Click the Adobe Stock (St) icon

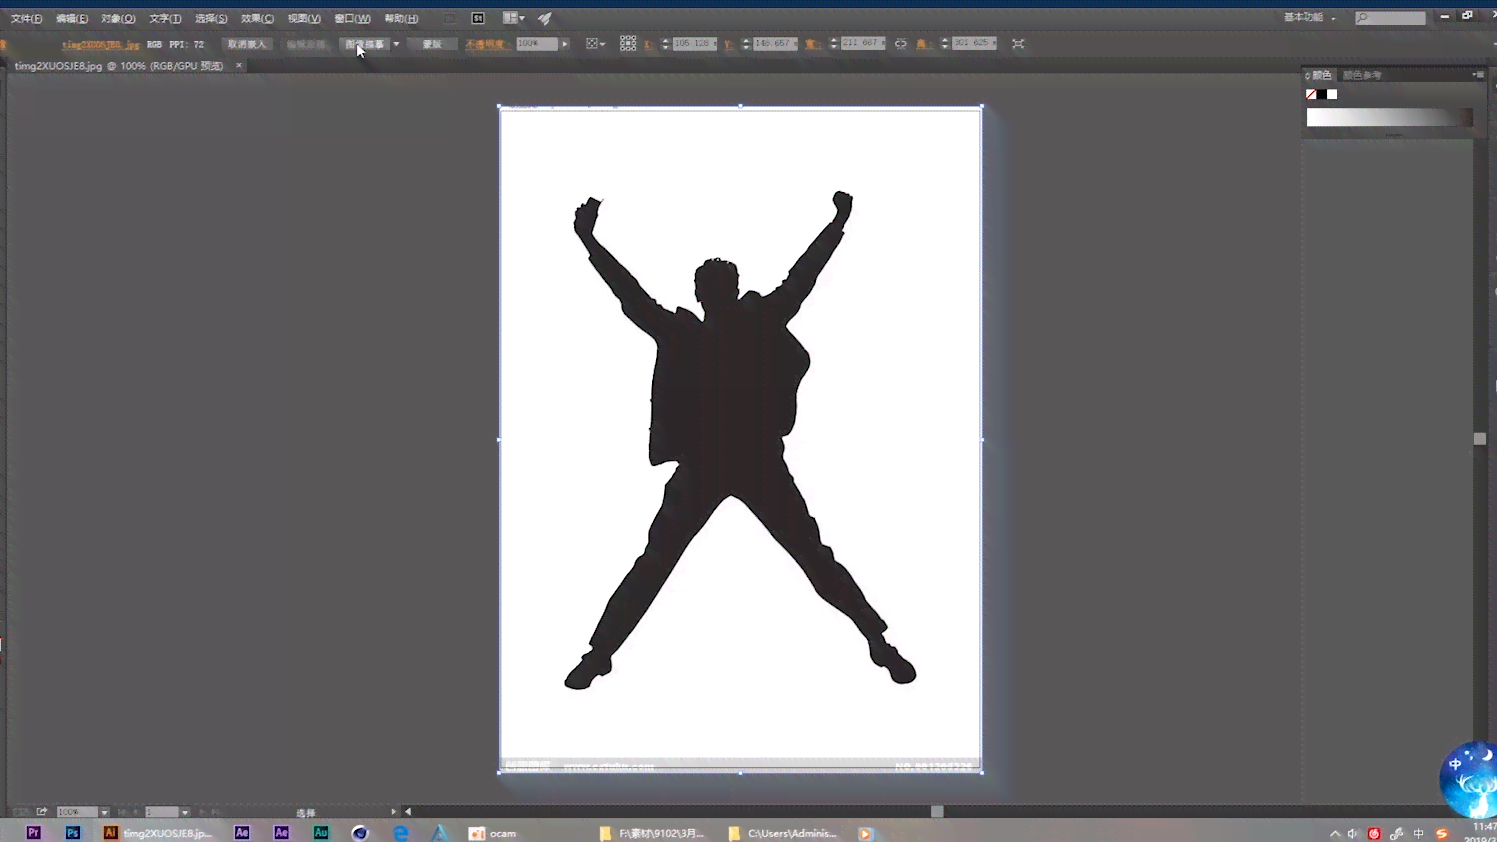click(478, 18)
